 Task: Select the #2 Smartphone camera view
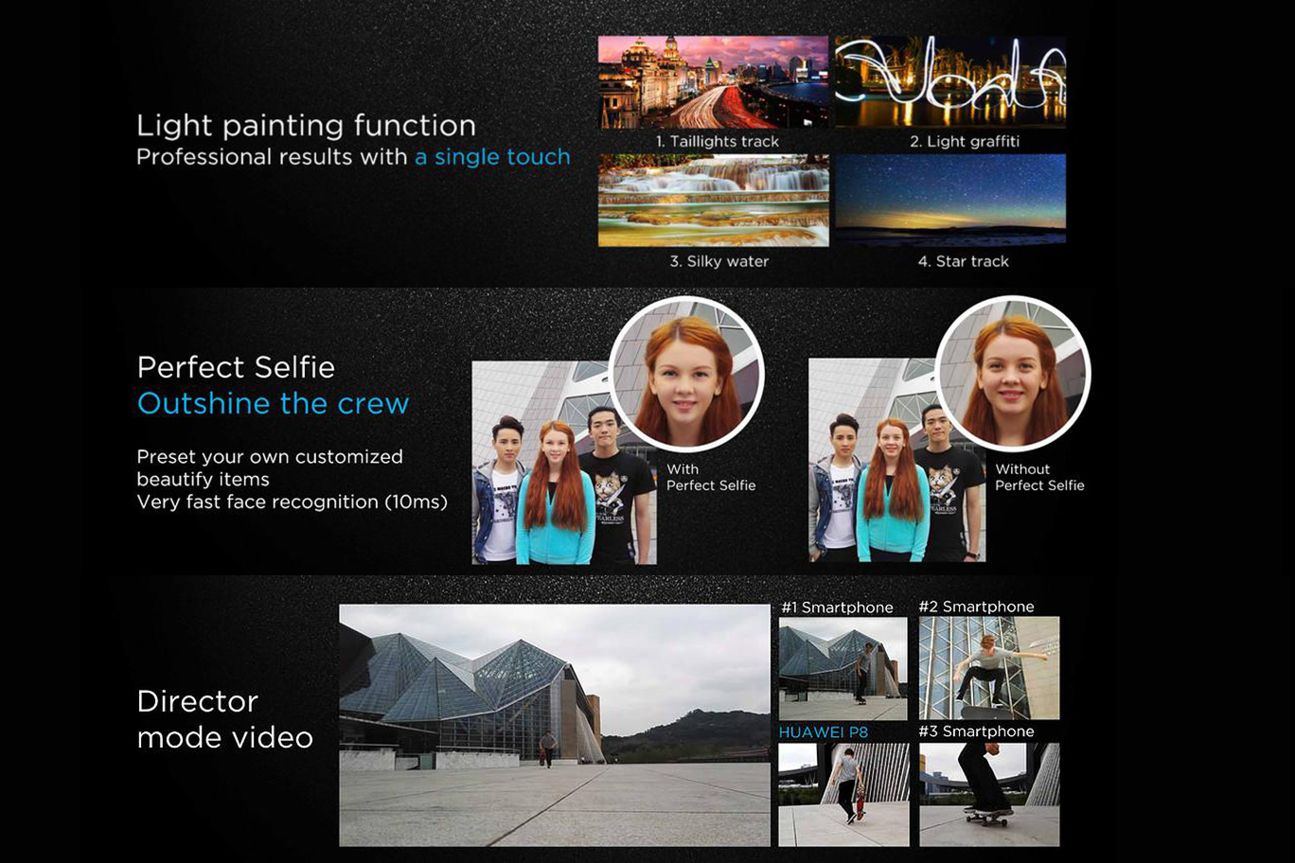point(988,668)
